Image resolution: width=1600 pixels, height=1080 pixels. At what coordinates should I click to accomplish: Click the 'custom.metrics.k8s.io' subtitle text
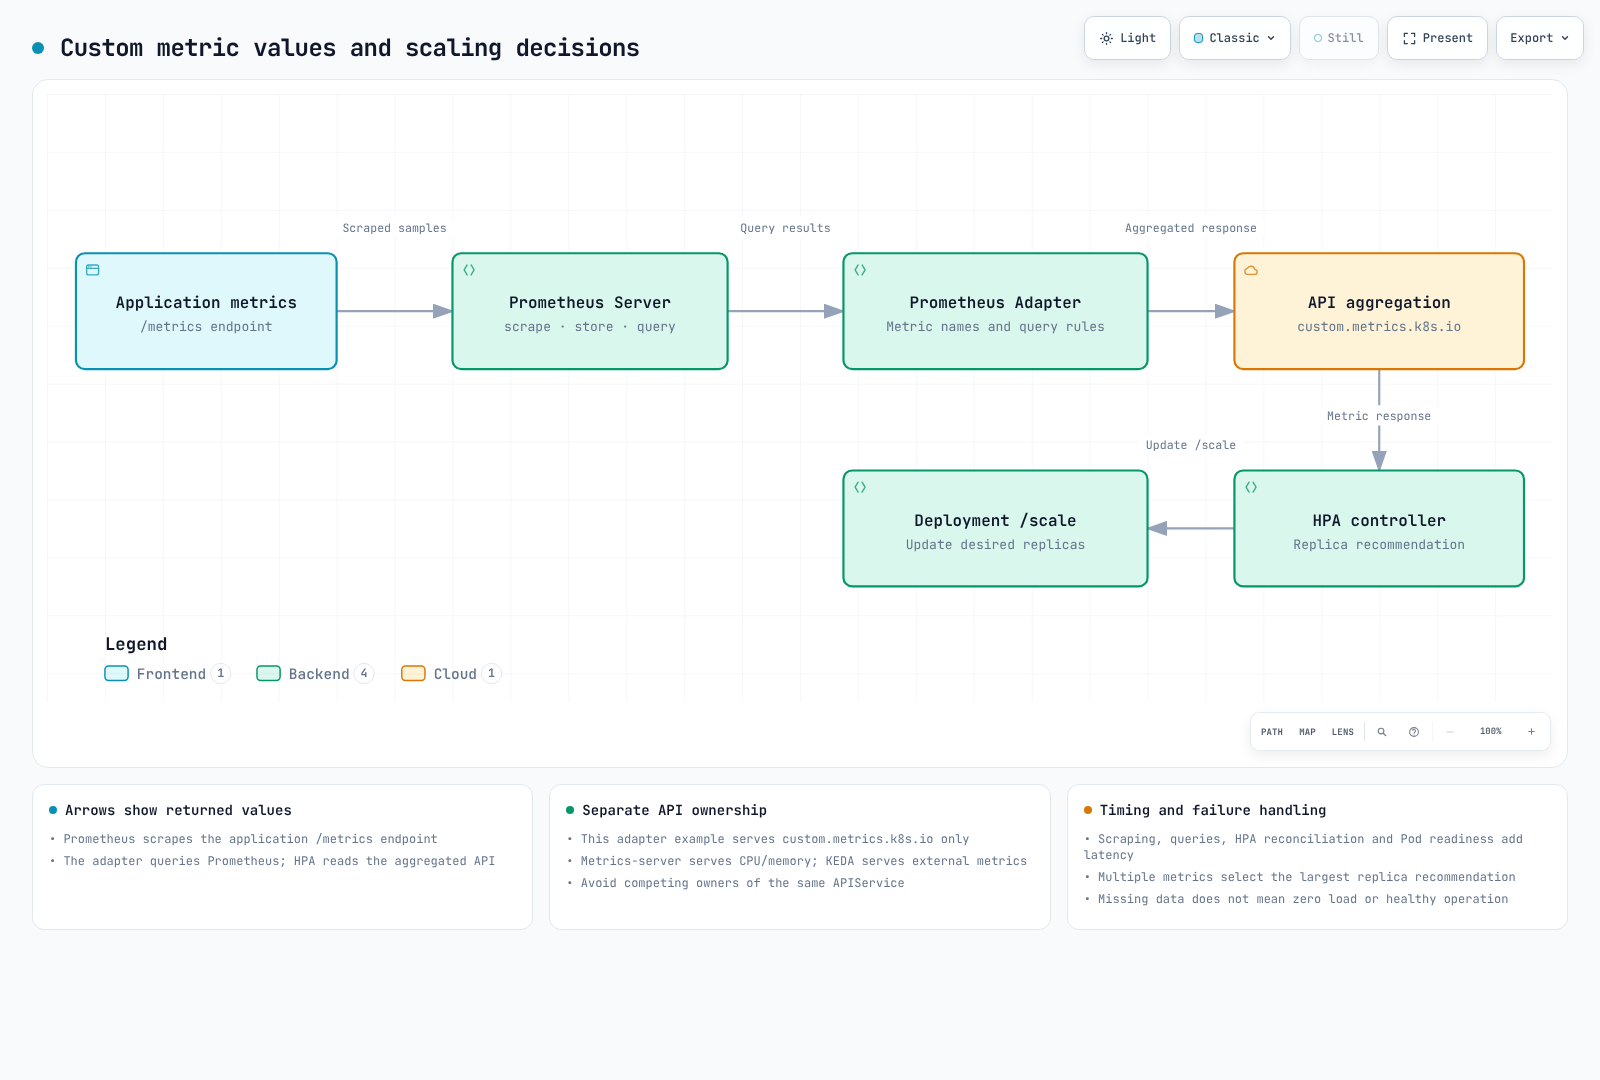pyautogui.click(x=1379, y=327)
